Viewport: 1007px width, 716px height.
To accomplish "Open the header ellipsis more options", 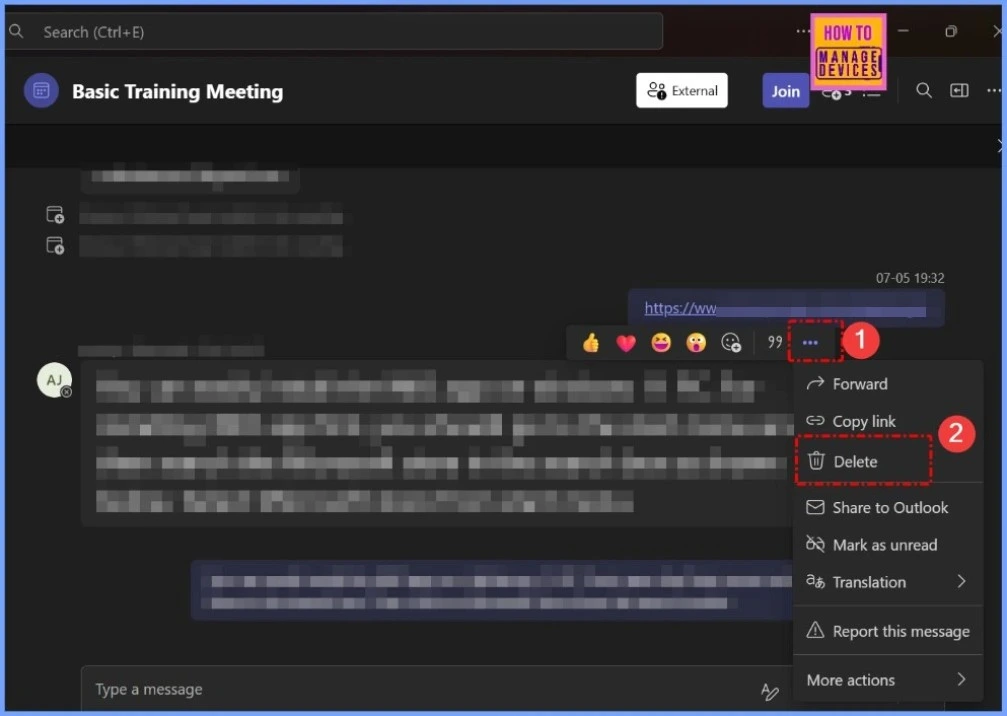I will (994, 91).
